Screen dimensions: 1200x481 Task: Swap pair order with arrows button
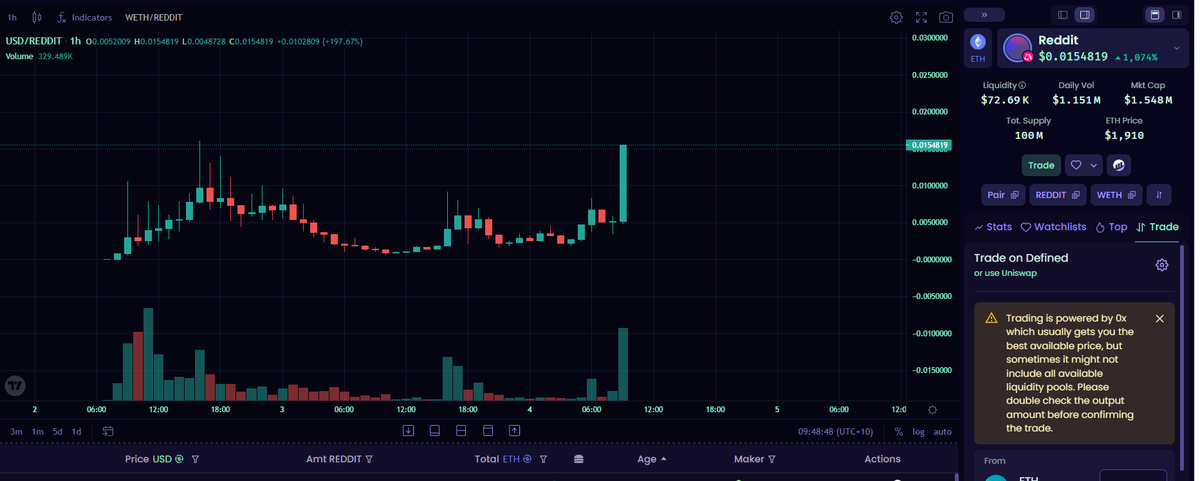(x=1159, y=195)
